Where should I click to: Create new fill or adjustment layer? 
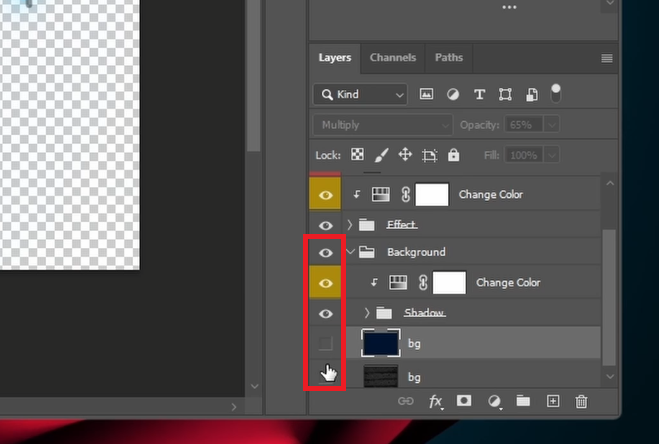[494, 402]
